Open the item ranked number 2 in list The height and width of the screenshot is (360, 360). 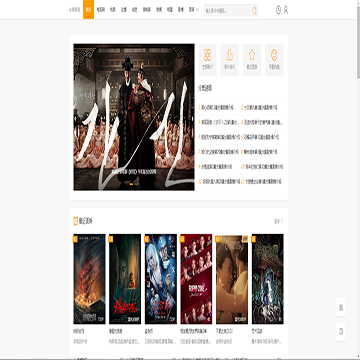(260, 108)
